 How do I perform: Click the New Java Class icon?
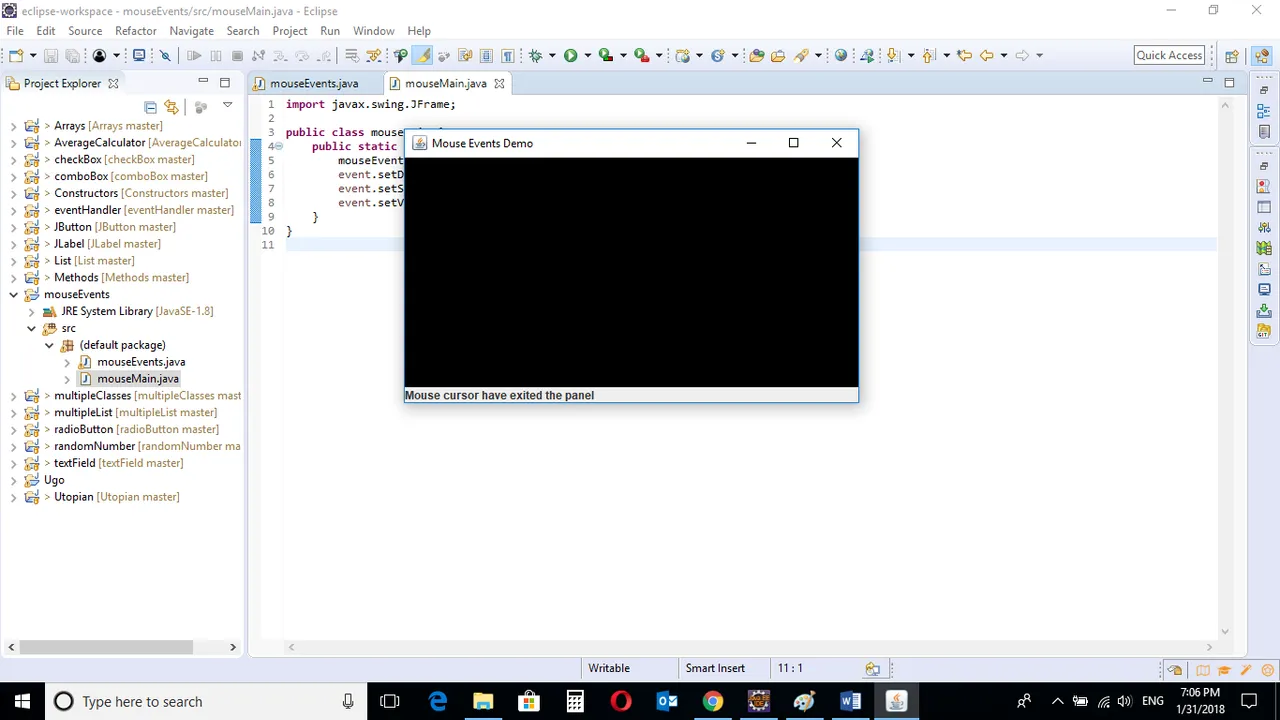(717, 55)
